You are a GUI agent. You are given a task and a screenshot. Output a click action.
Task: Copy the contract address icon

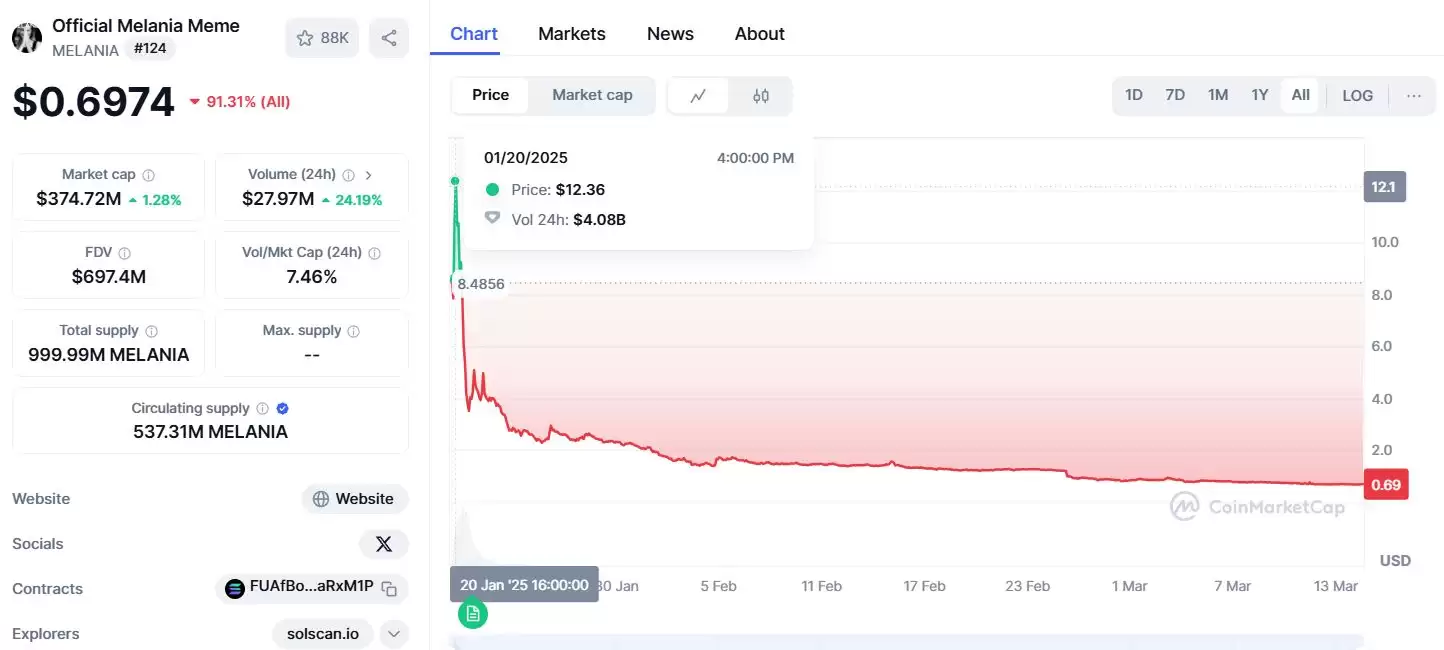point(389,588)
